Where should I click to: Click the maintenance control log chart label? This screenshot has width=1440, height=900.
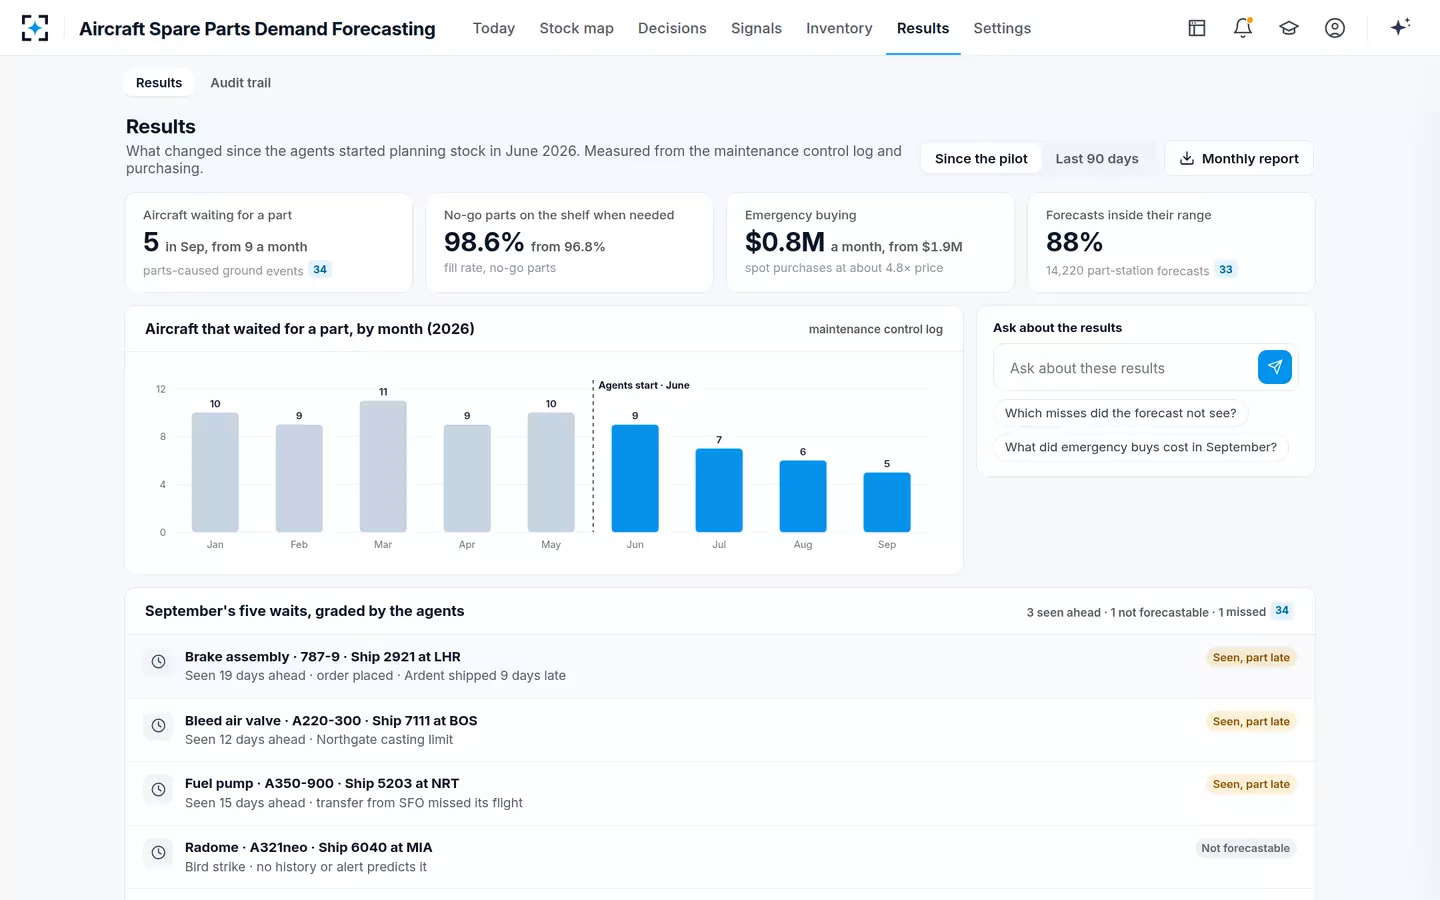[x=876, y=329]
